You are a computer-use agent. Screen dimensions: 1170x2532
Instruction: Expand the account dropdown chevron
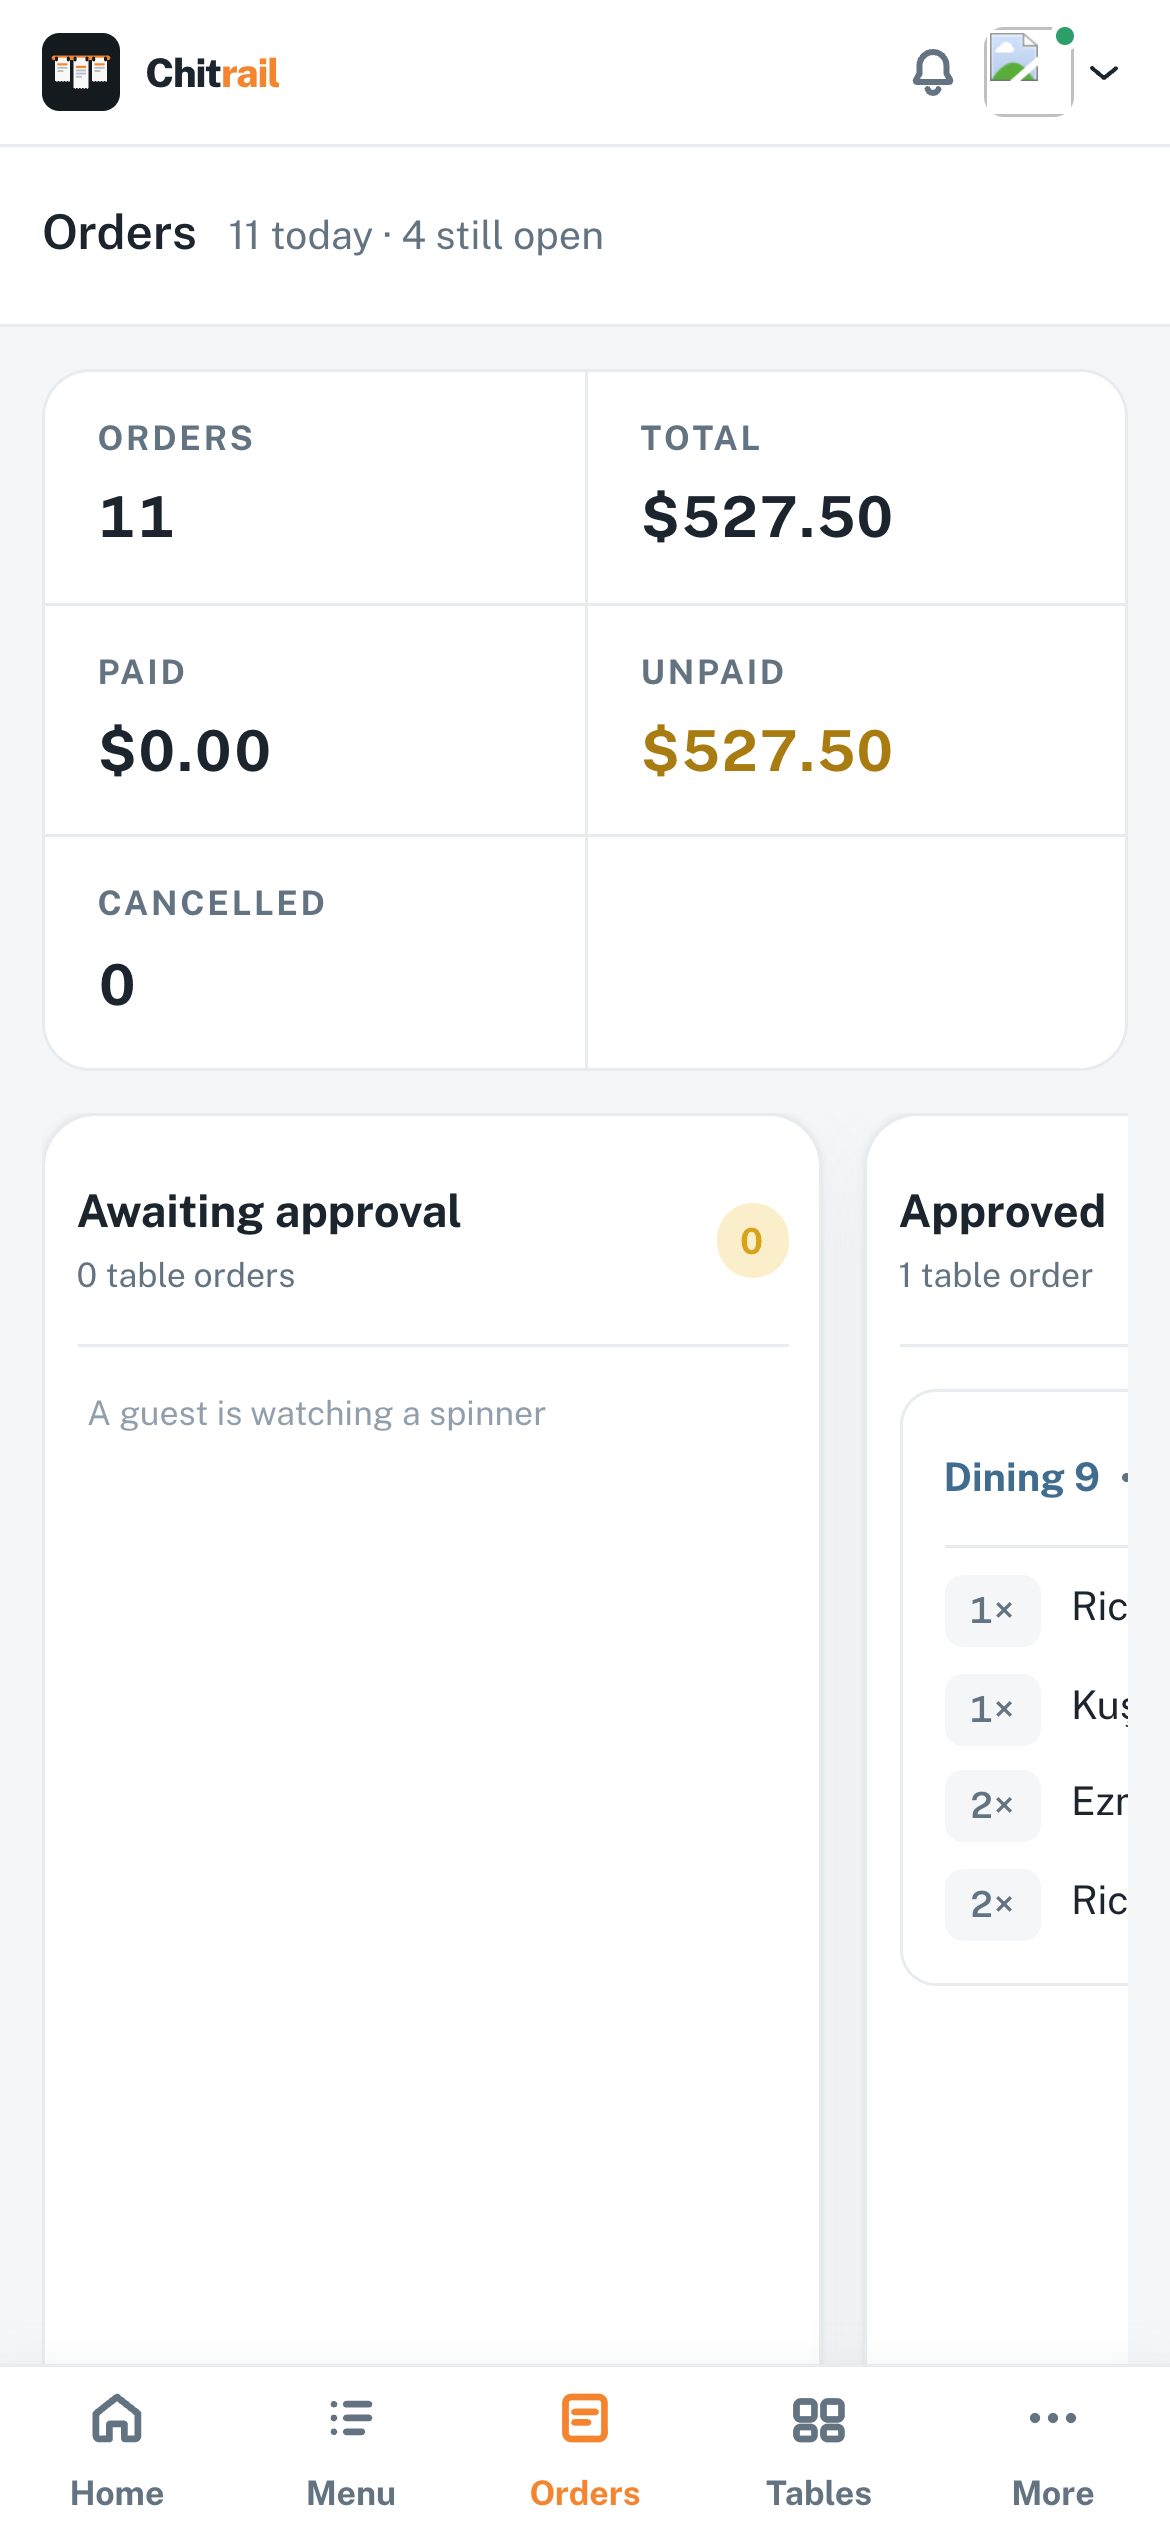pyautogui.click(x=1103, y=72)
